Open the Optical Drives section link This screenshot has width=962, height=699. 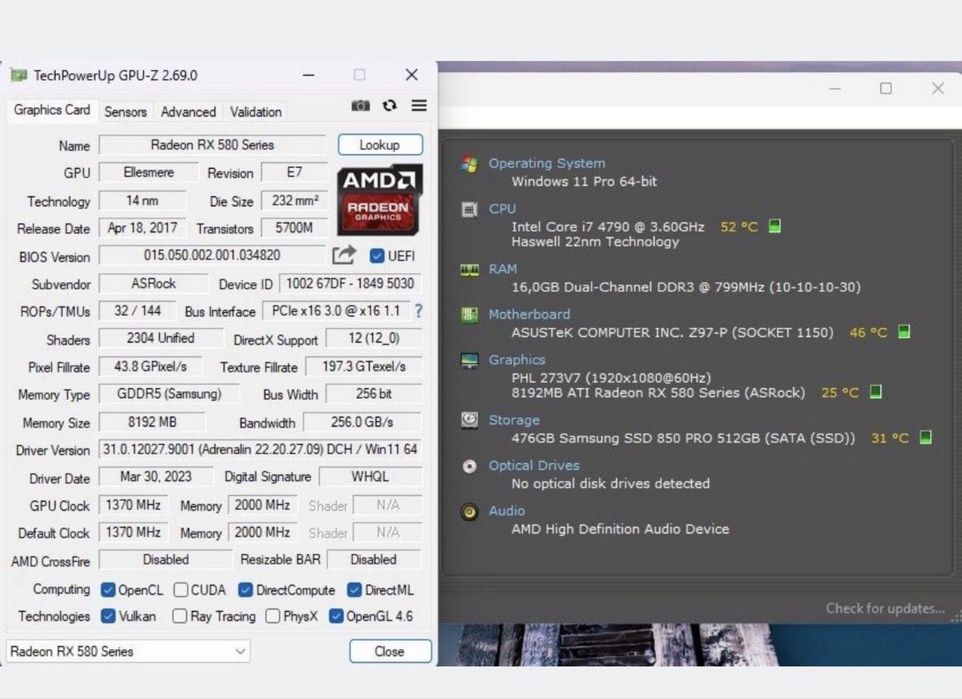pos(534,465)
